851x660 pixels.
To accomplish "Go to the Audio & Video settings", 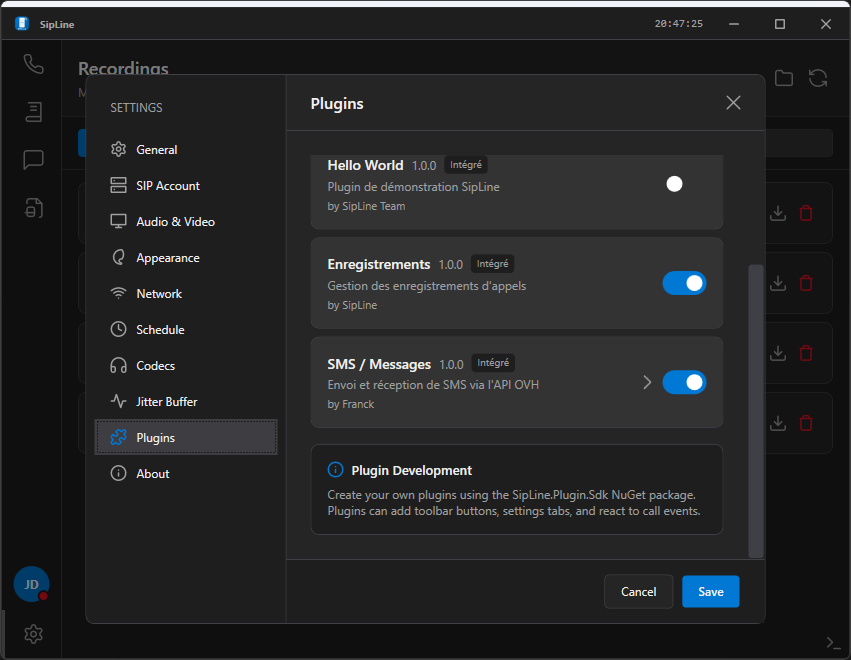I will click(175, 221).
